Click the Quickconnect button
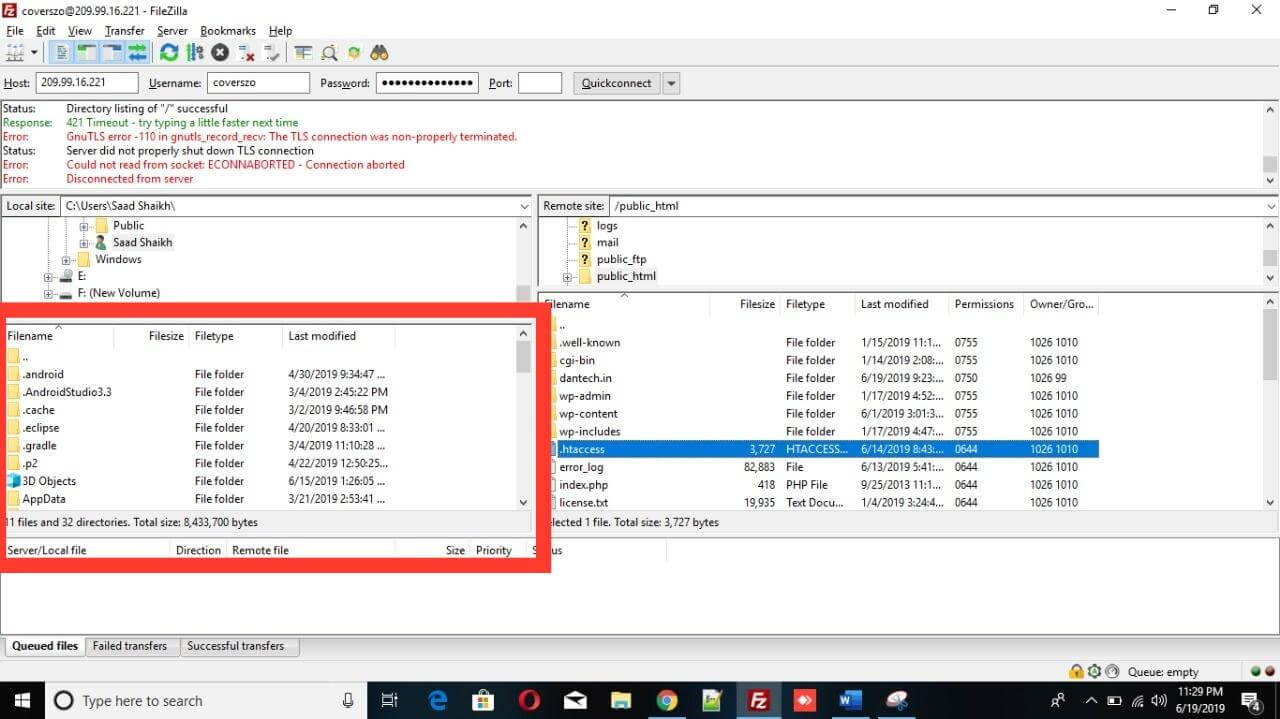 [x=616, y=83]
